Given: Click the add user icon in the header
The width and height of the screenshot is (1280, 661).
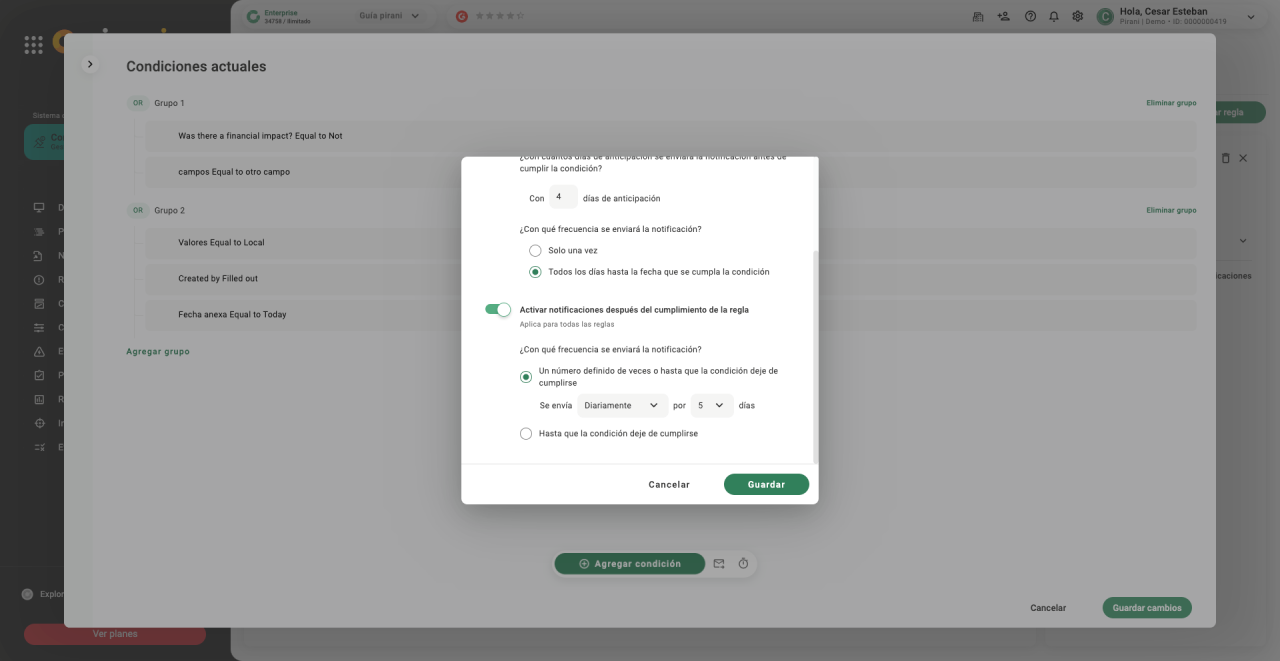Looking at the screenshot, I should (1004, 16).
